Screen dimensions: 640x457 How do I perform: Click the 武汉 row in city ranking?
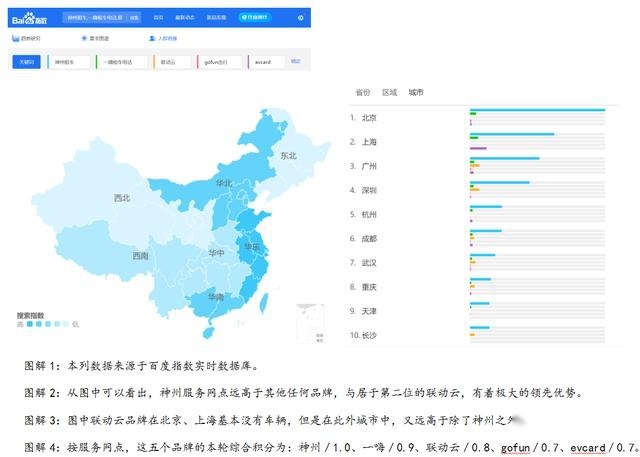coord(478,262)
